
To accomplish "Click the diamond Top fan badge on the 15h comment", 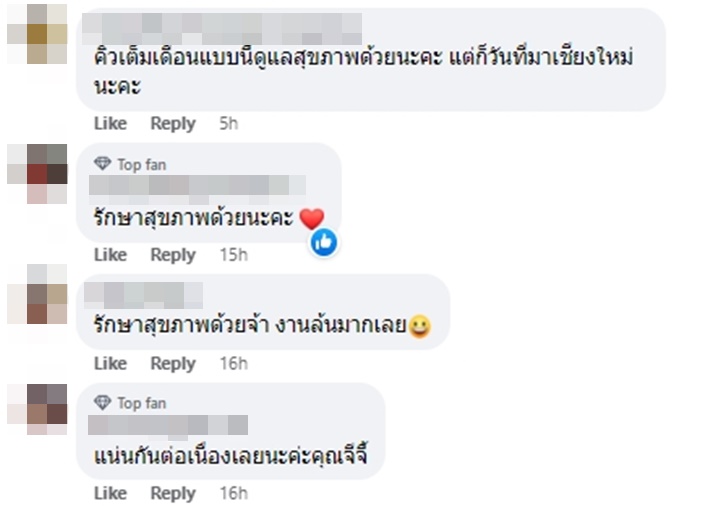I will [x=102, y=164].
